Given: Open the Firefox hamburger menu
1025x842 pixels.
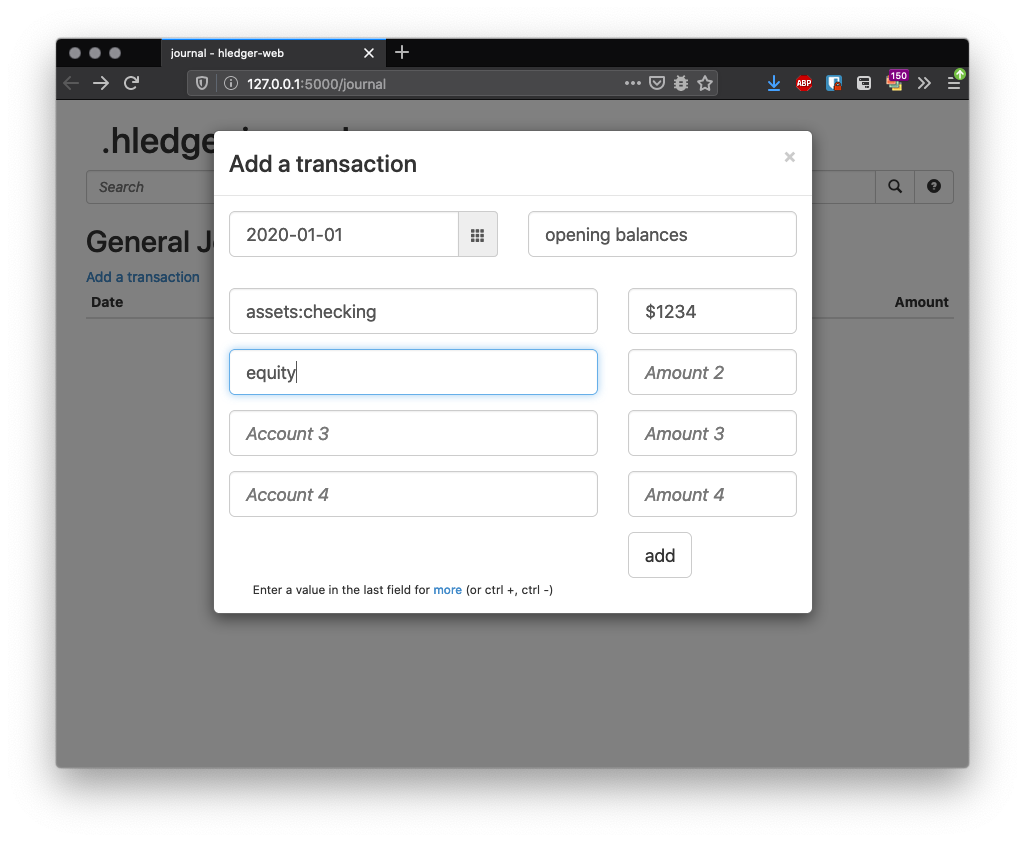Looking at the screenshot, I should pos(954,83).
